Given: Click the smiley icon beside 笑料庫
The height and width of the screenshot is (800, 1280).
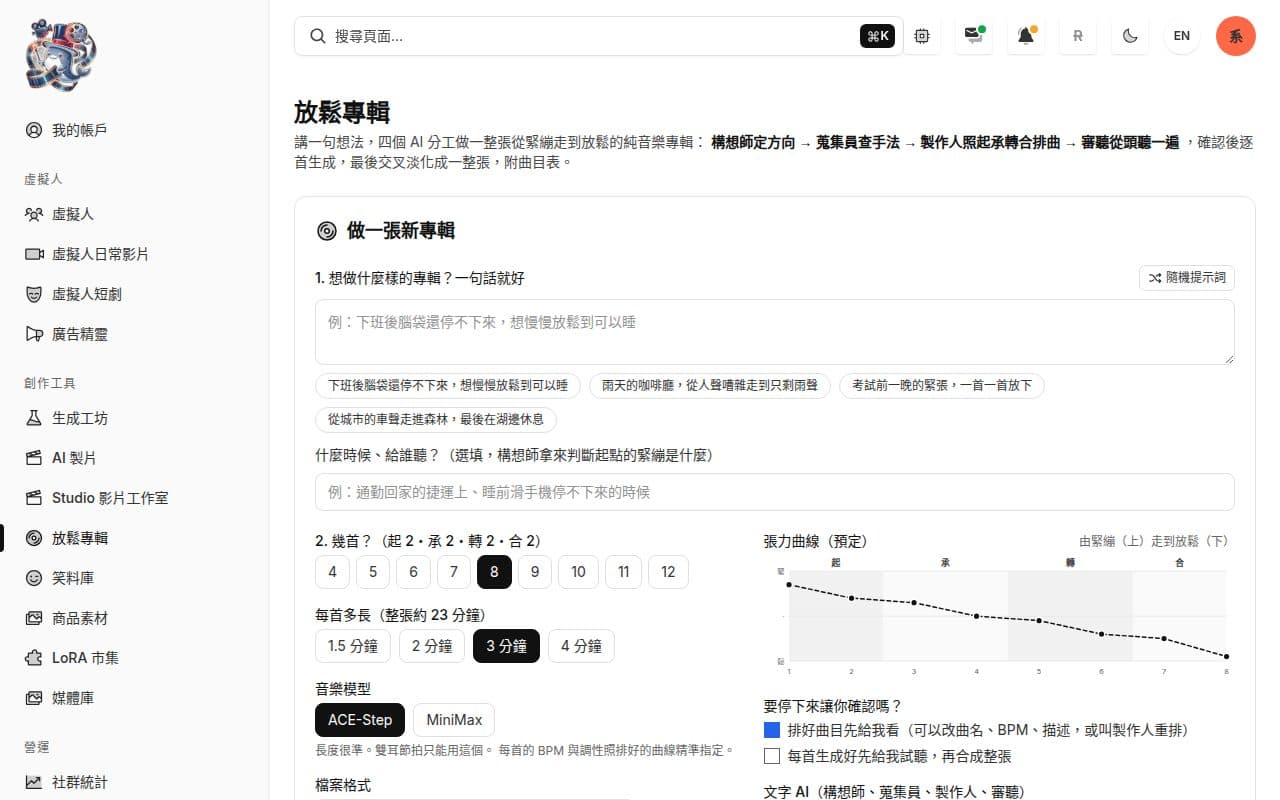Looking at the screenshot, I should pos(34,578).
